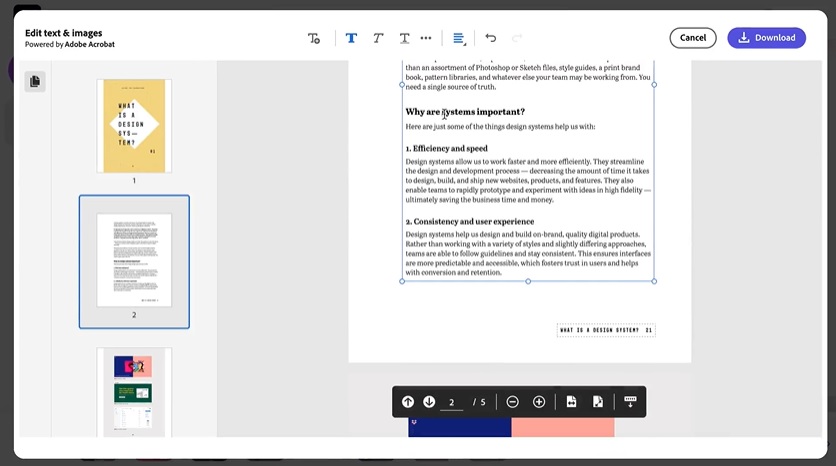The height and width of the screenshot is (466, 836).
Task: Click the Cancel button
Action: coord(693,38)
